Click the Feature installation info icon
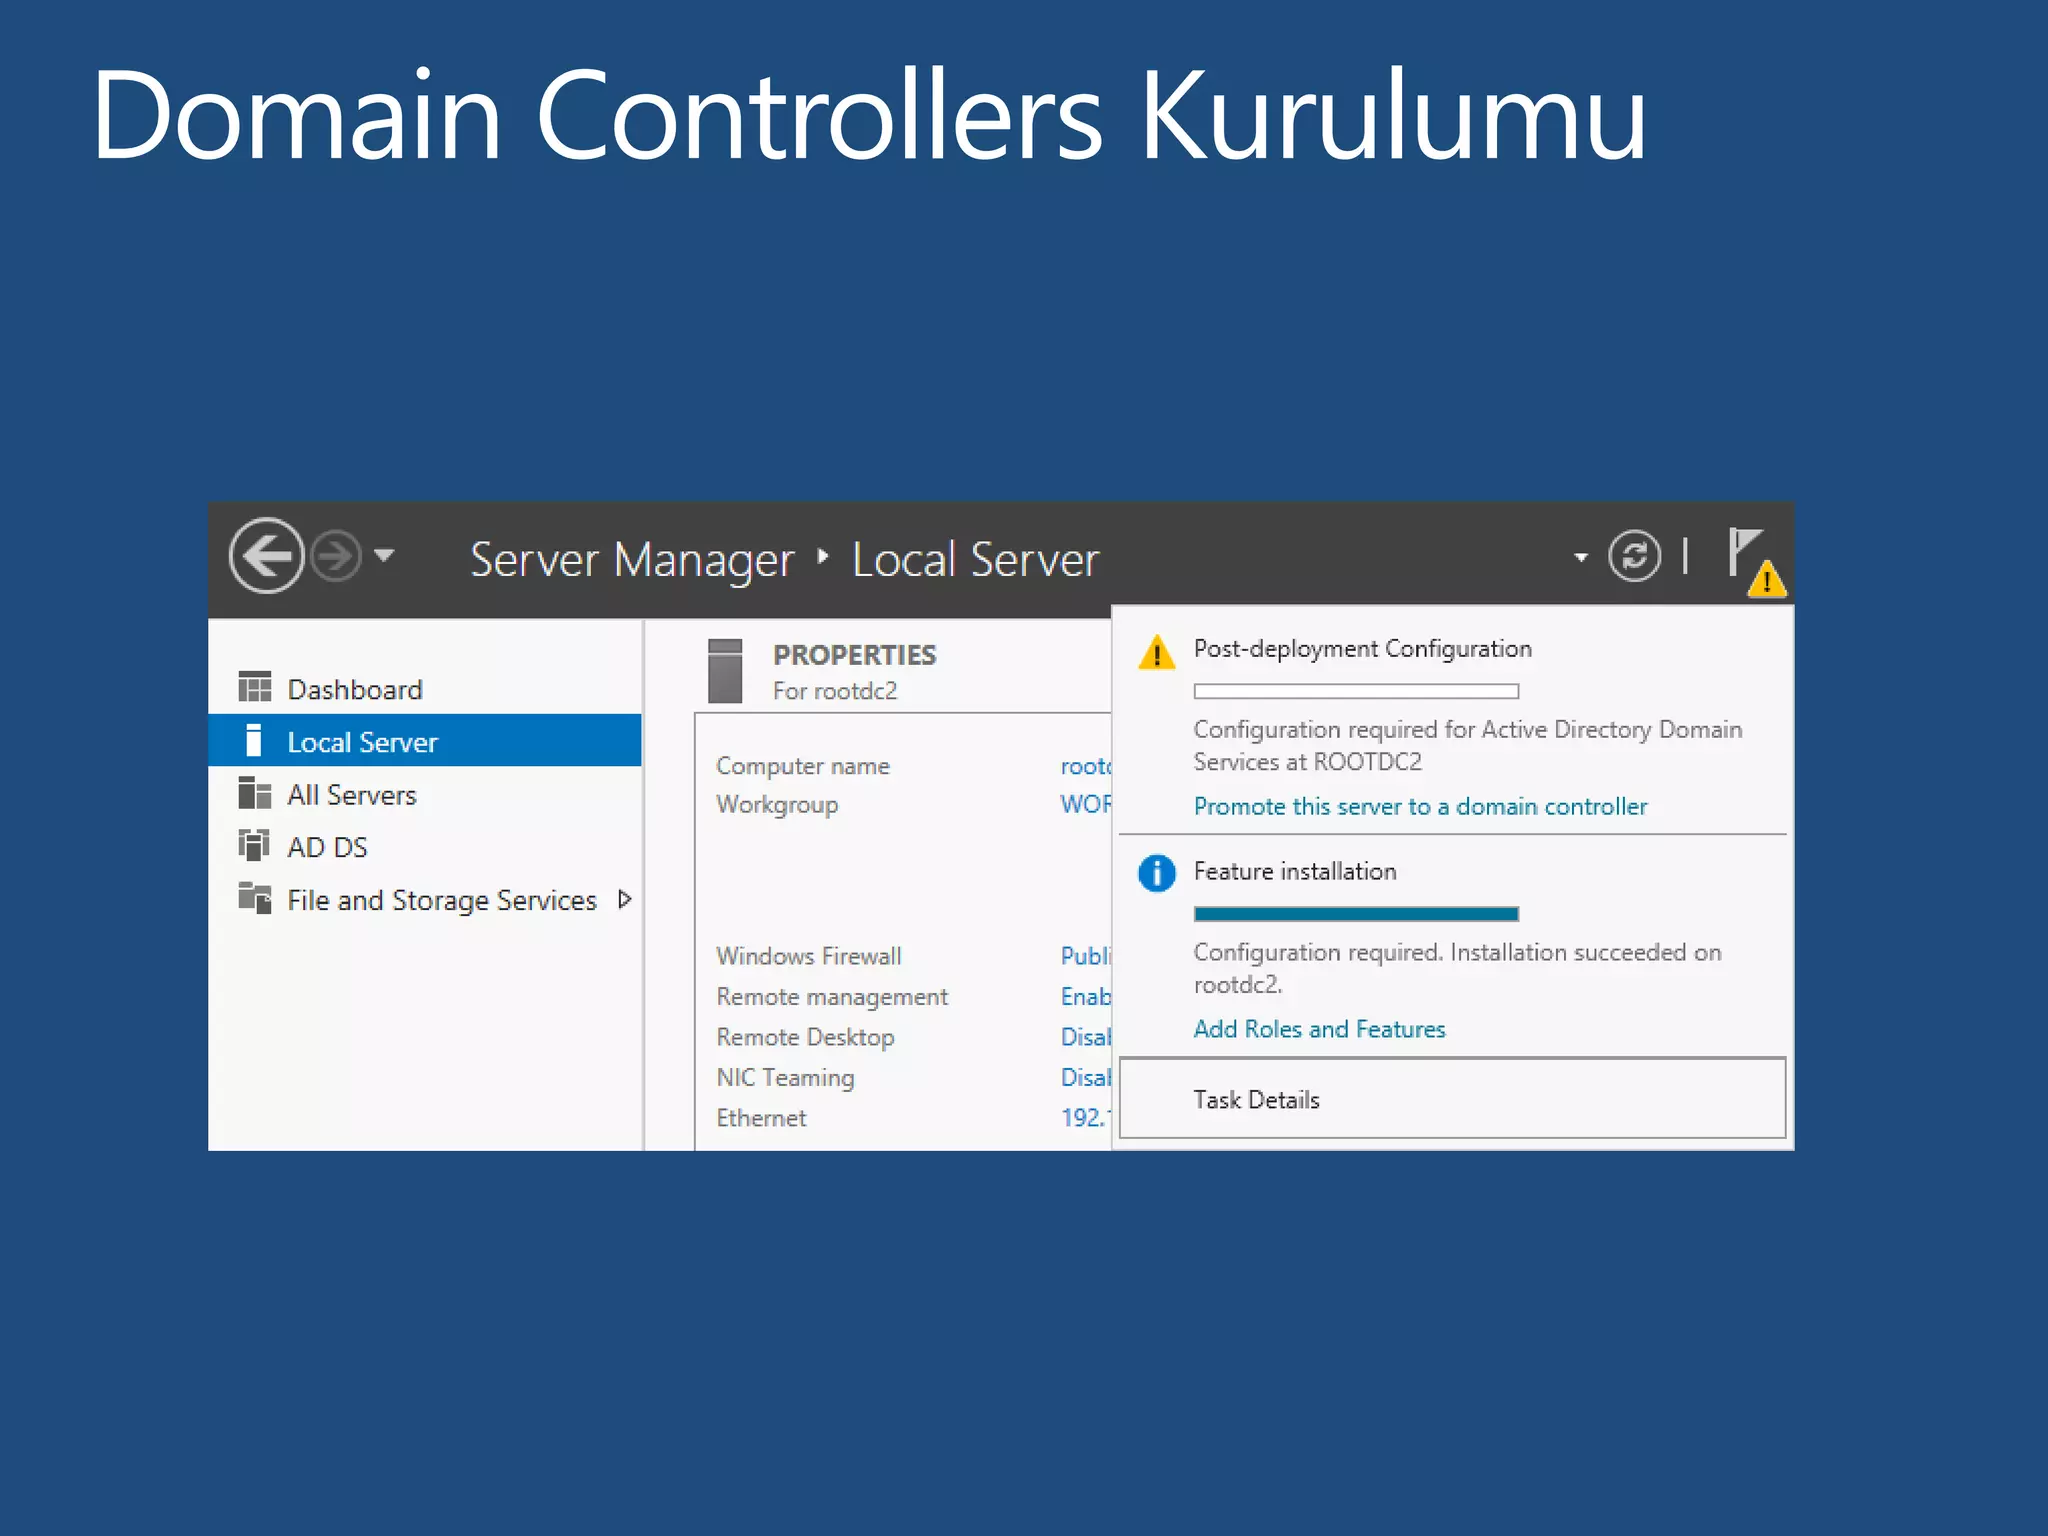The height and width of the screenshot is (1536, 2048). coord(1157,873)
